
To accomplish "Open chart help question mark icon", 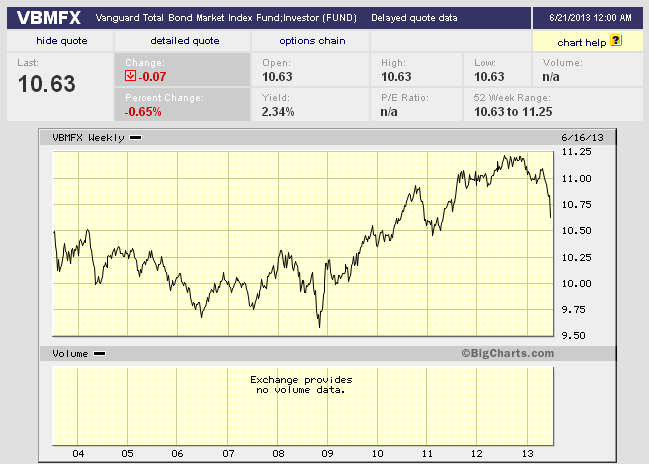I will coord(616,41).
